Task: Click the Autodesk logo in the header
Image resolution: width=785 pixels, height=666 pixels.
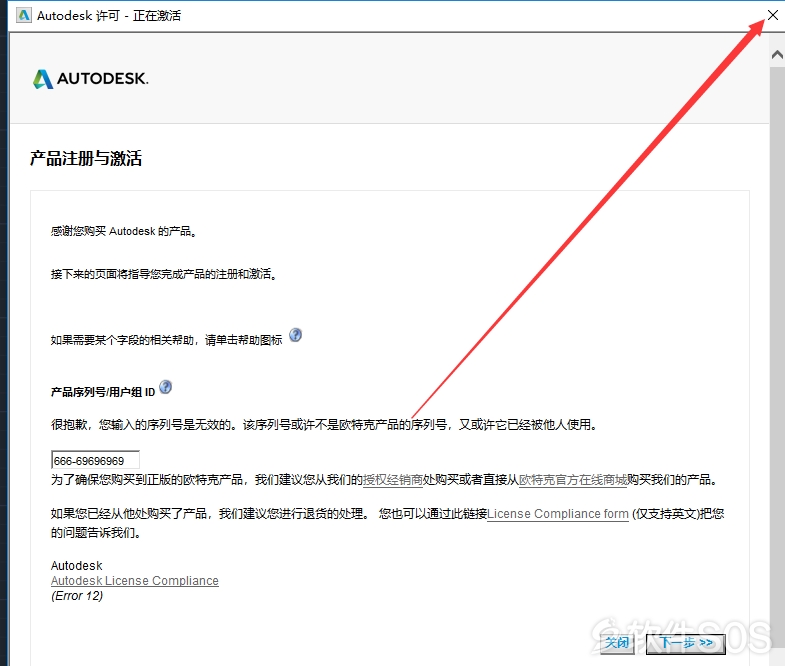Action: point(91,79)
